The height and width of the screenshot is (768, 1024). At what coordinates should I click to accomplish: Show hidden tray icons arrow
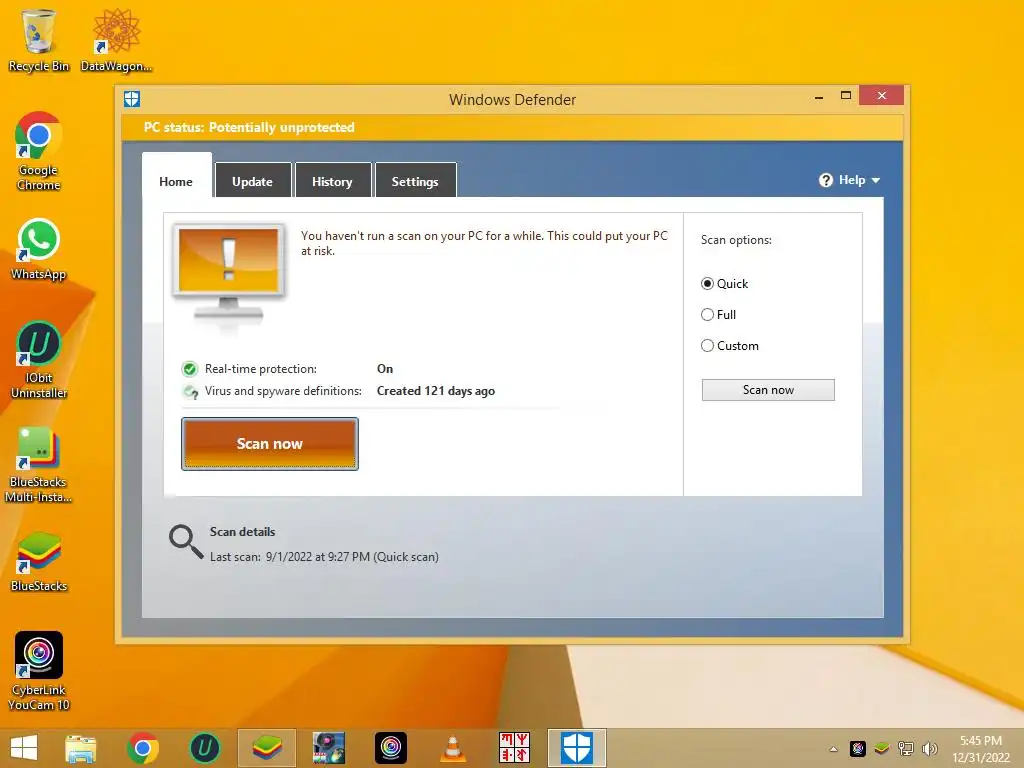point(833,749)
